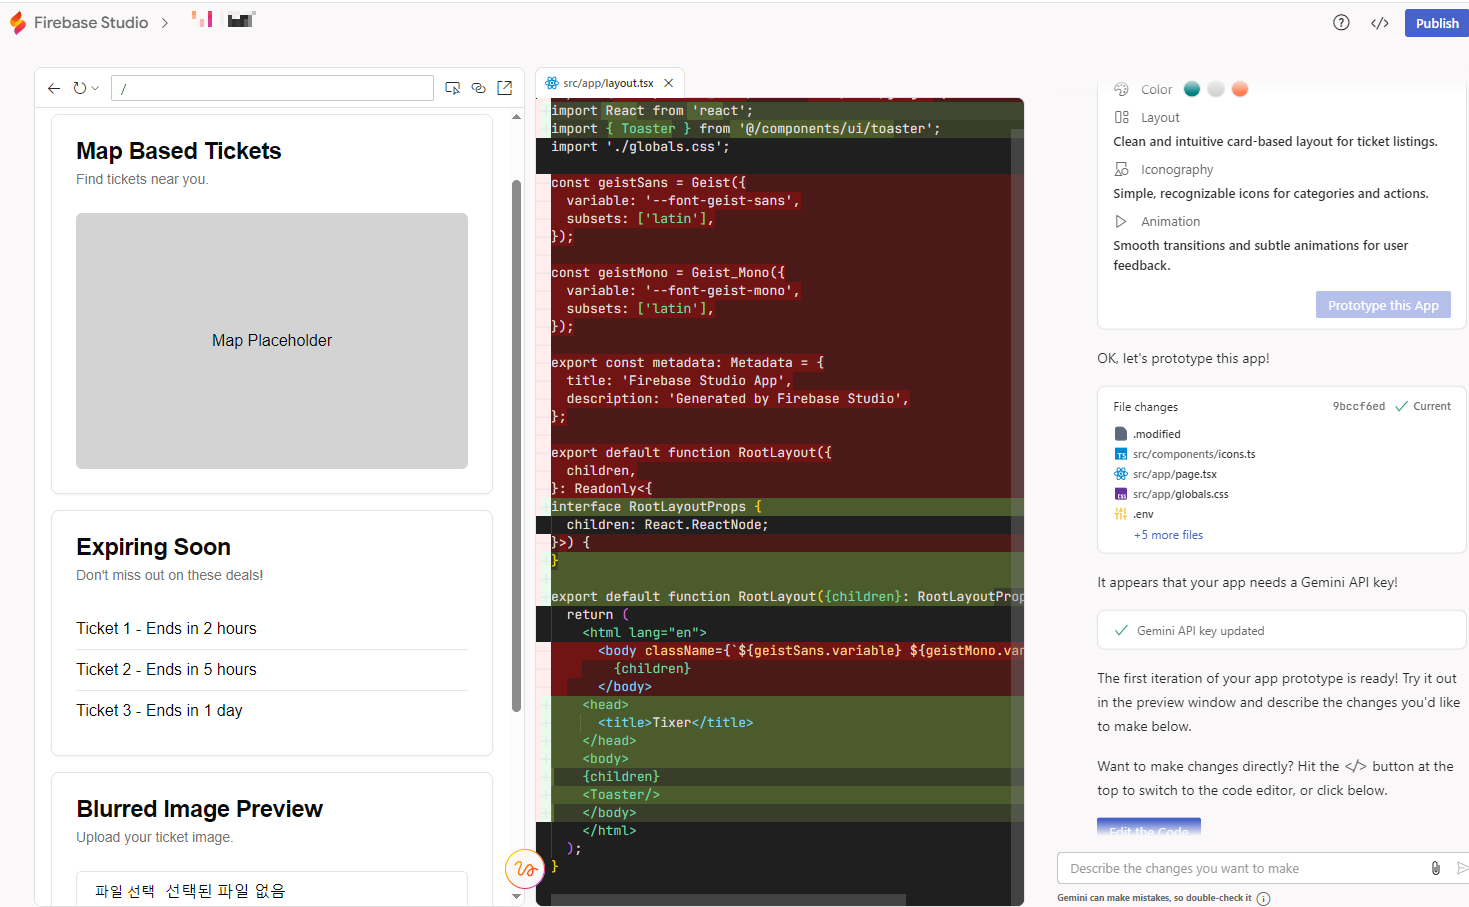Click the Blurred Image Preview heading
This screenshot has width=1469, height=907.
pyautogui.click(x=199, y=809)
